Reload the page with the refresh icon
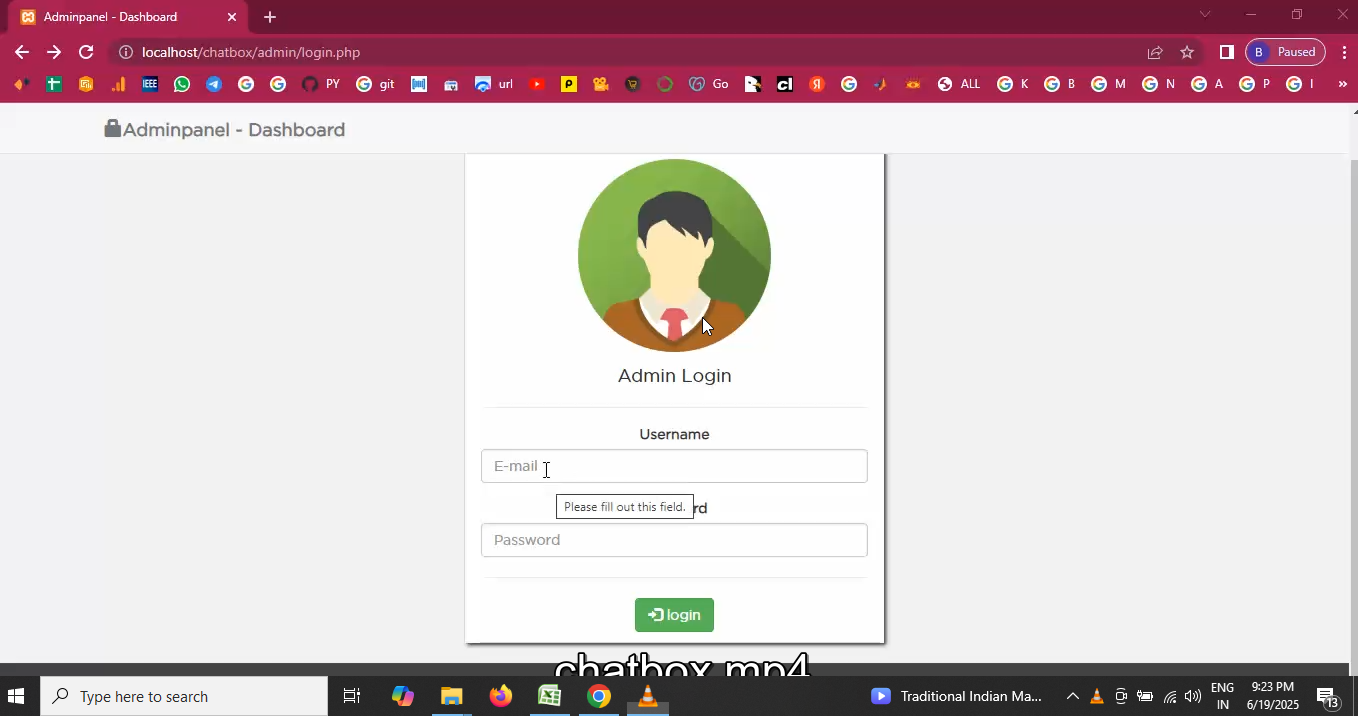Viewport: 1358px width, 716px height. (86, 52)
